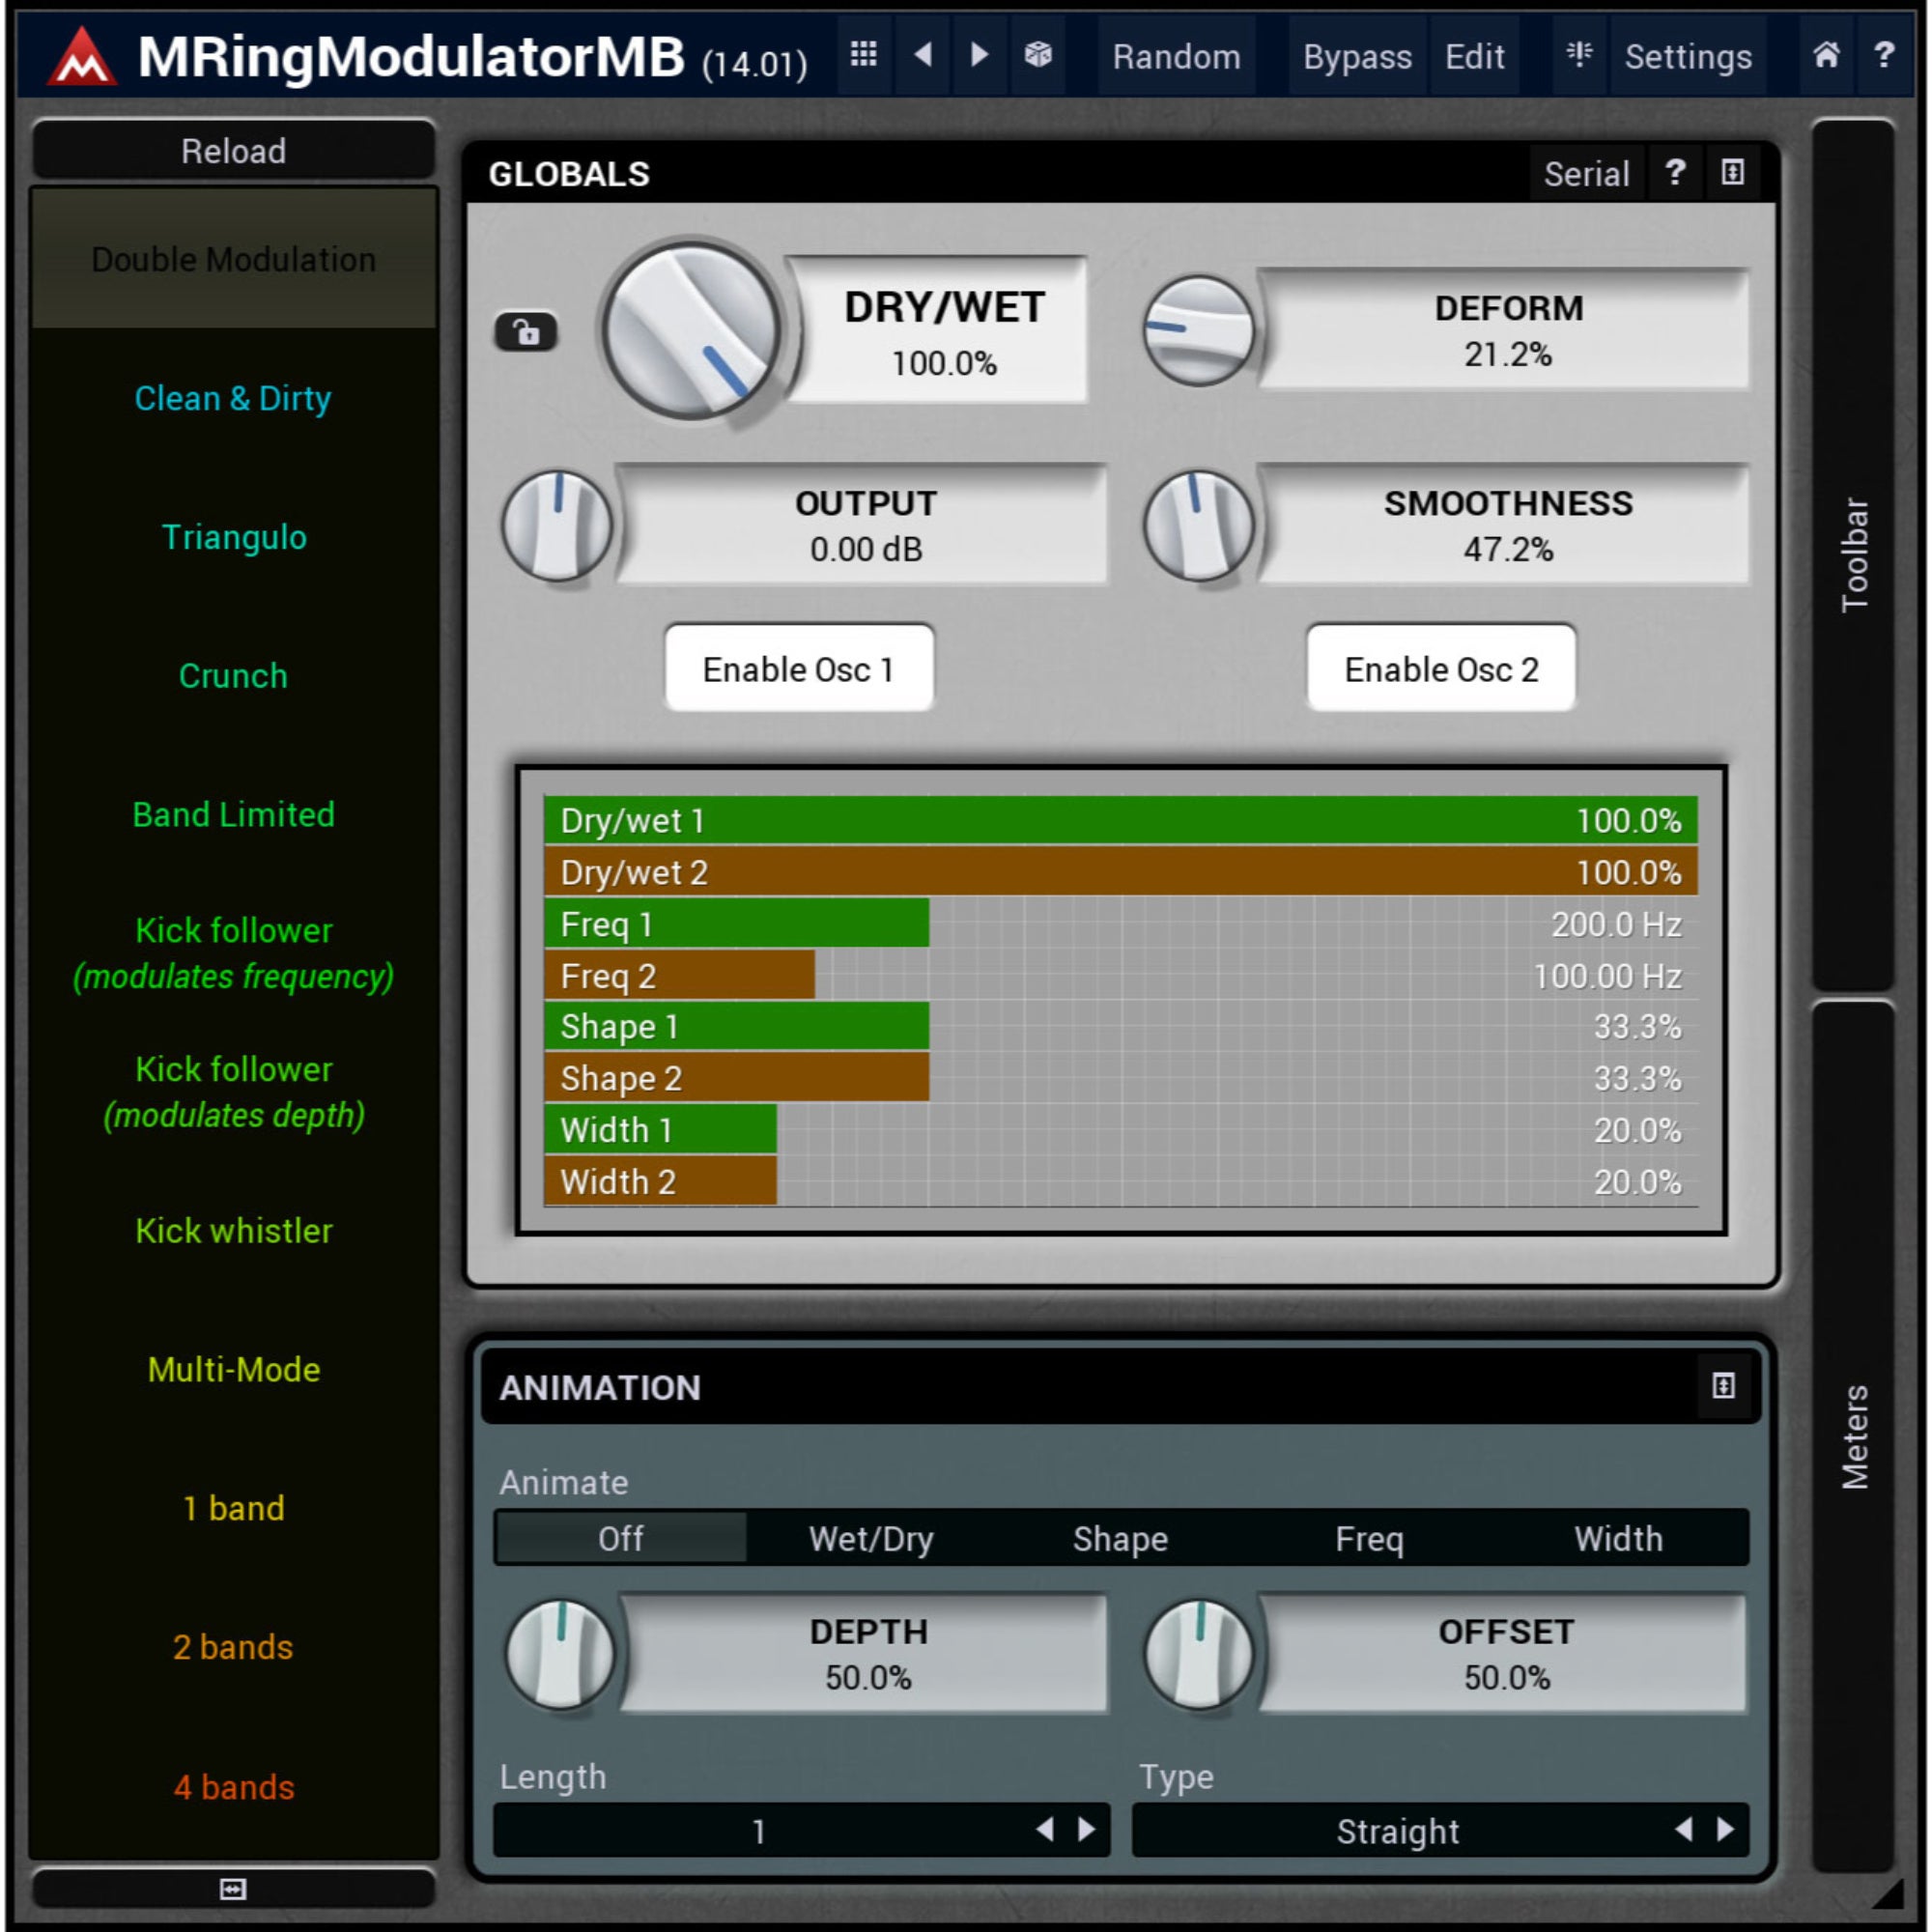Increase Length with right arrow
The image size is (1932, 1932).
(x=1087, y=1830)
